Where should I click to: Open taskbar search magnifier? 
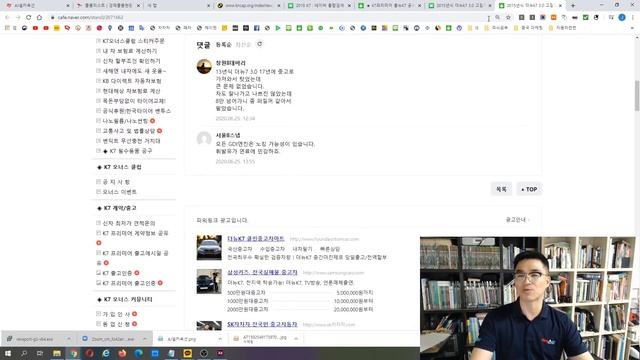(24, 353)
